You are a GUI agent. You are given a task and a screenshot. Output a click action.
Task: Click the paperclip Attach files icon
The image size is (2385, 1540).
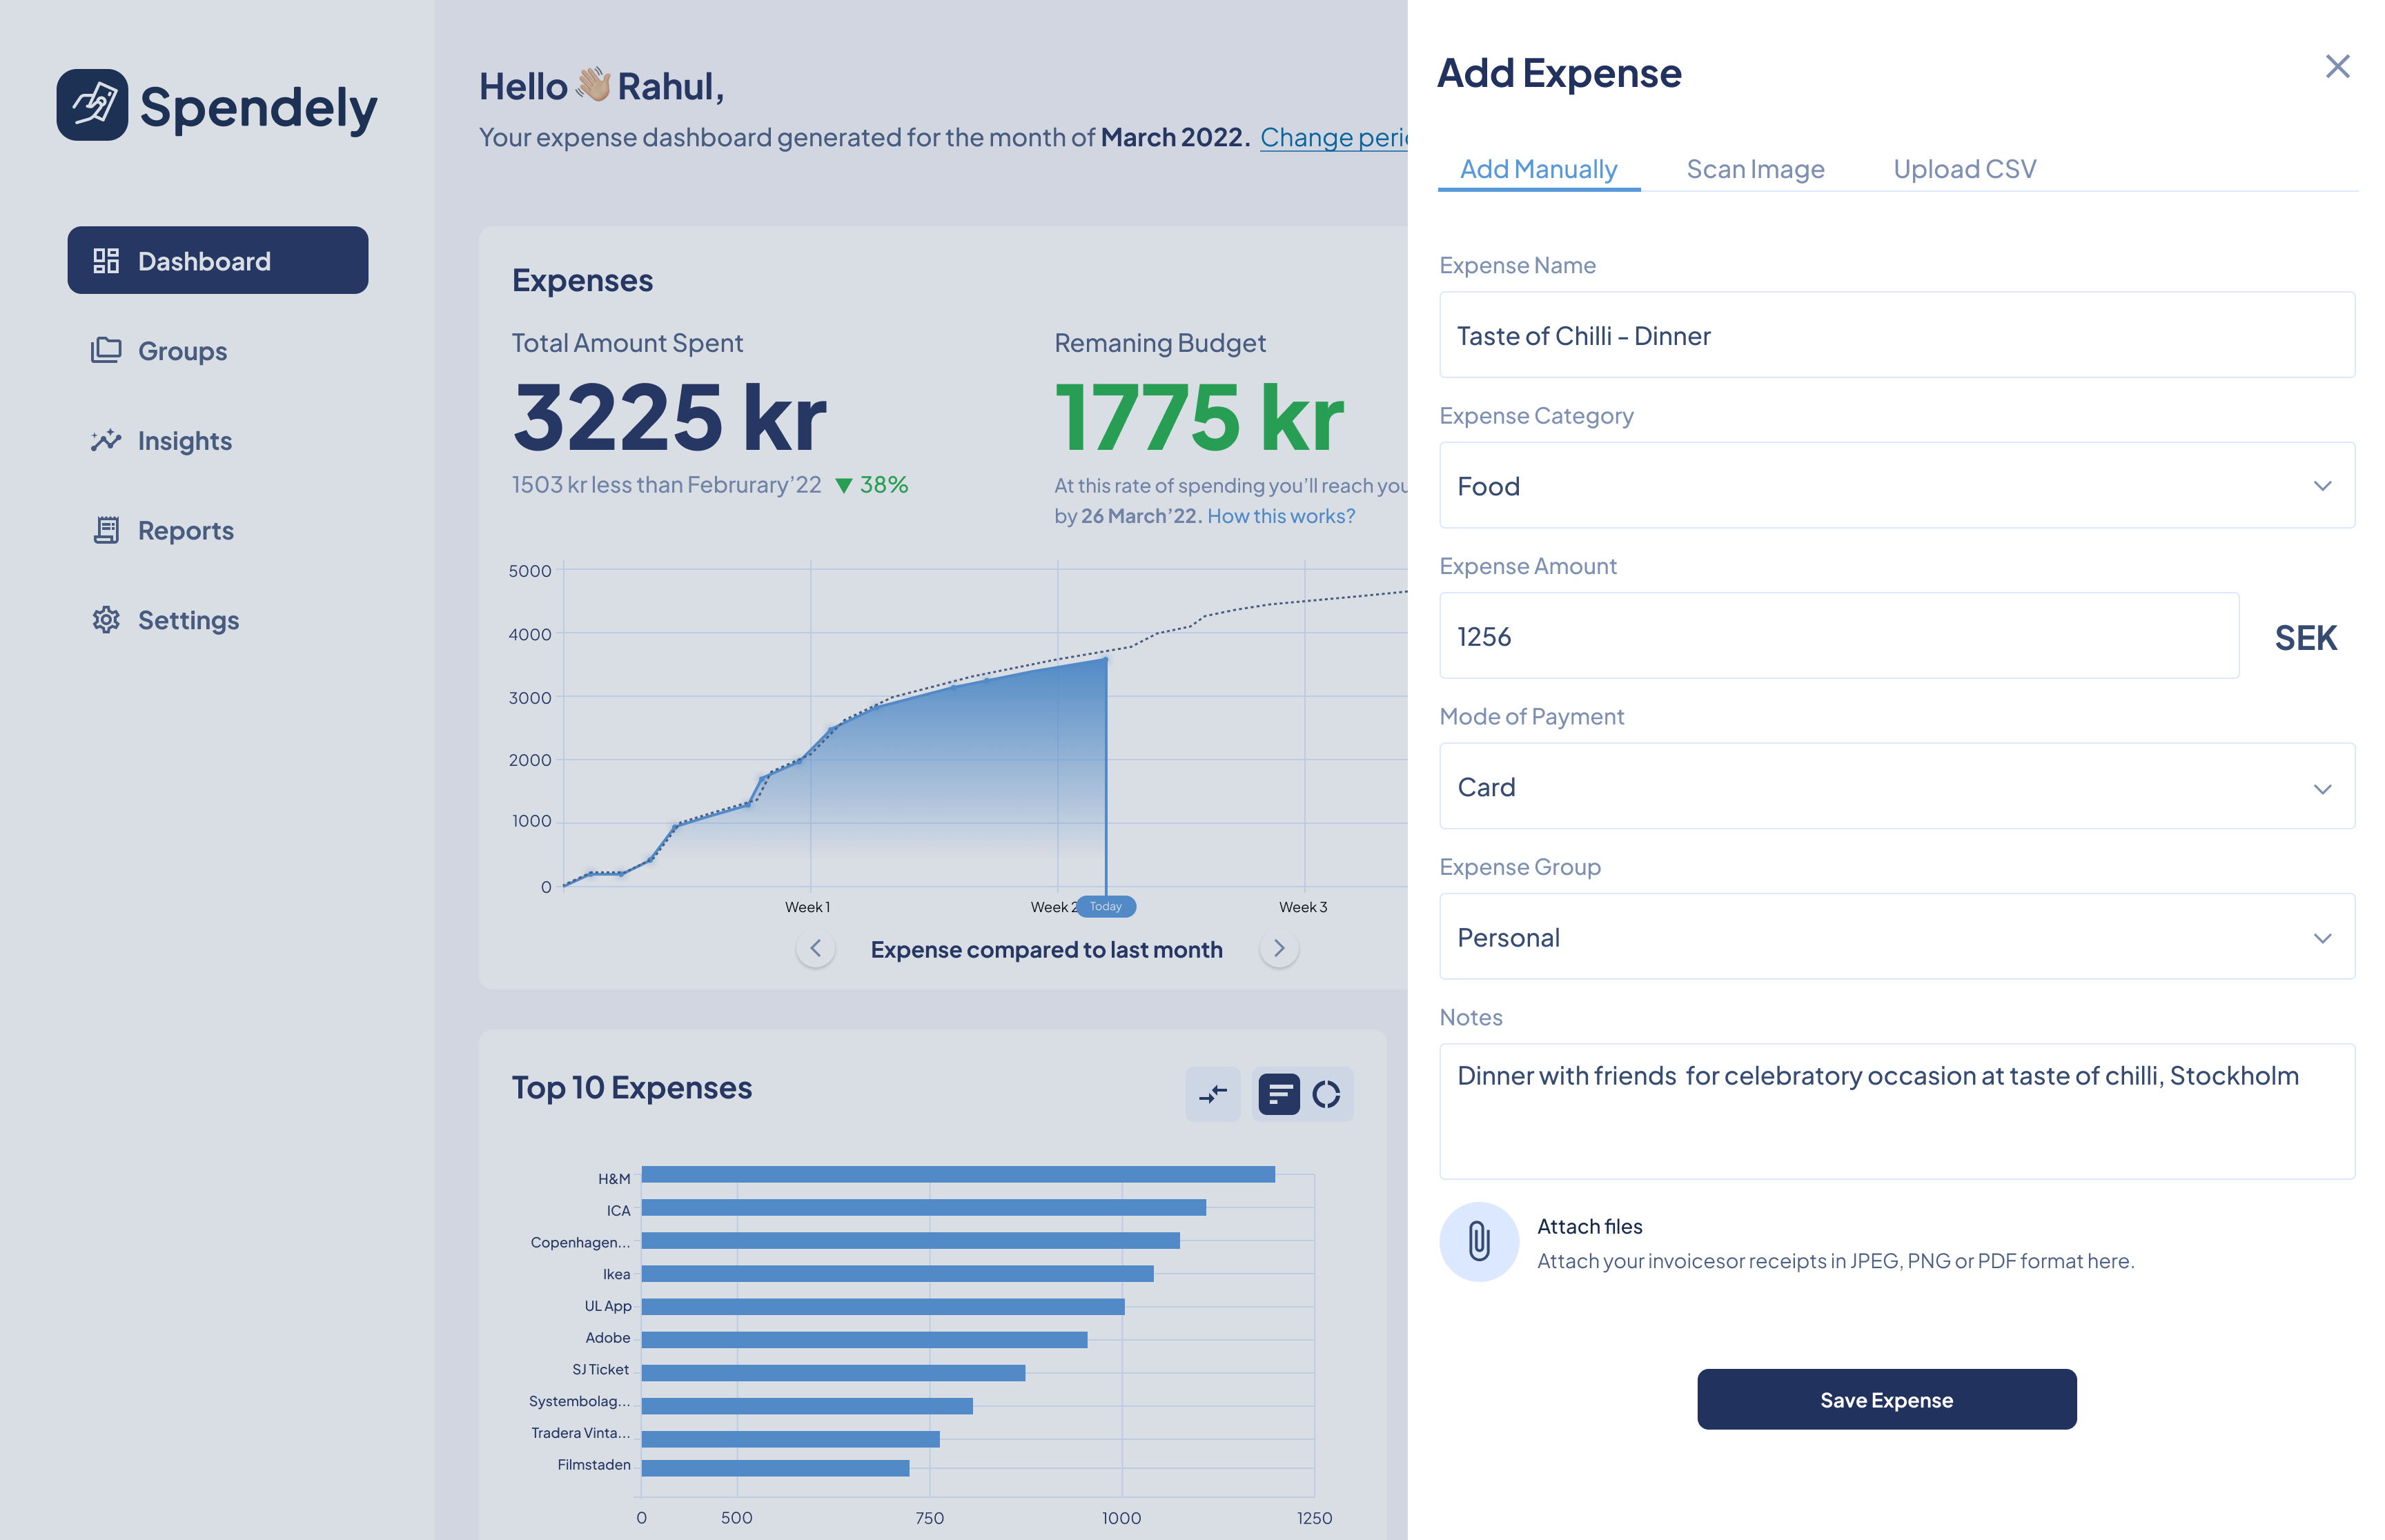pos(1479,1242)
